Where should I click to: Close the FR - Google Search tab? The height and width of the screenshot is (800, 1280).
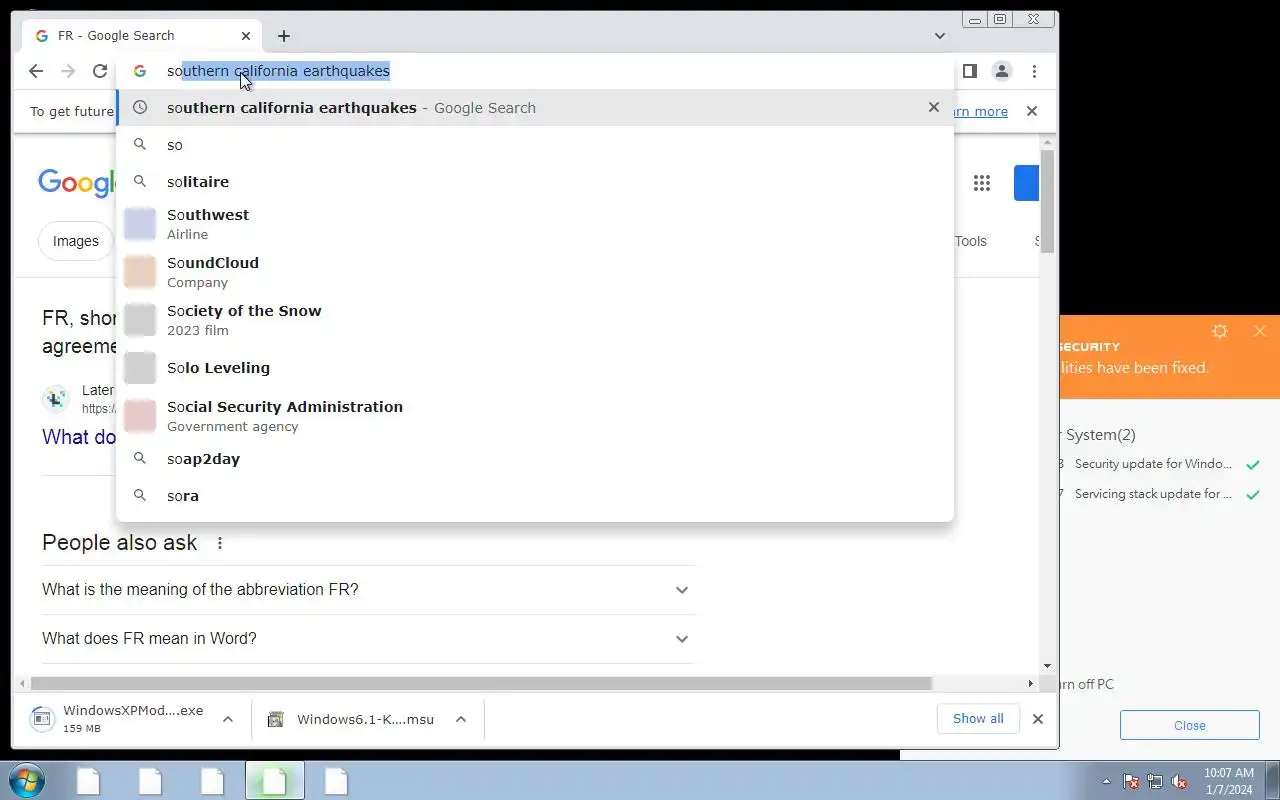(x=246, y=36)
